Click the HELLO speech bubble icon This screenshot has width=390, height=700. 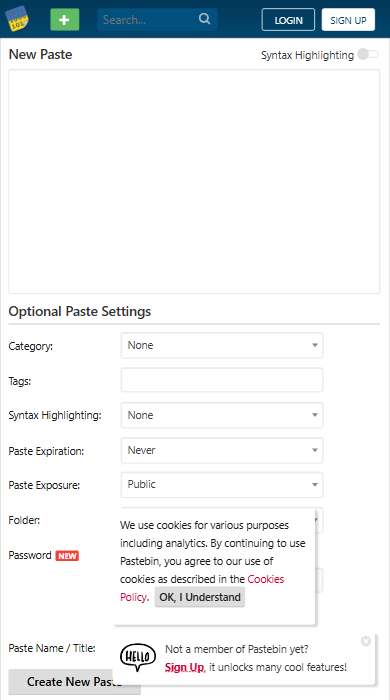tap(138, 658)
